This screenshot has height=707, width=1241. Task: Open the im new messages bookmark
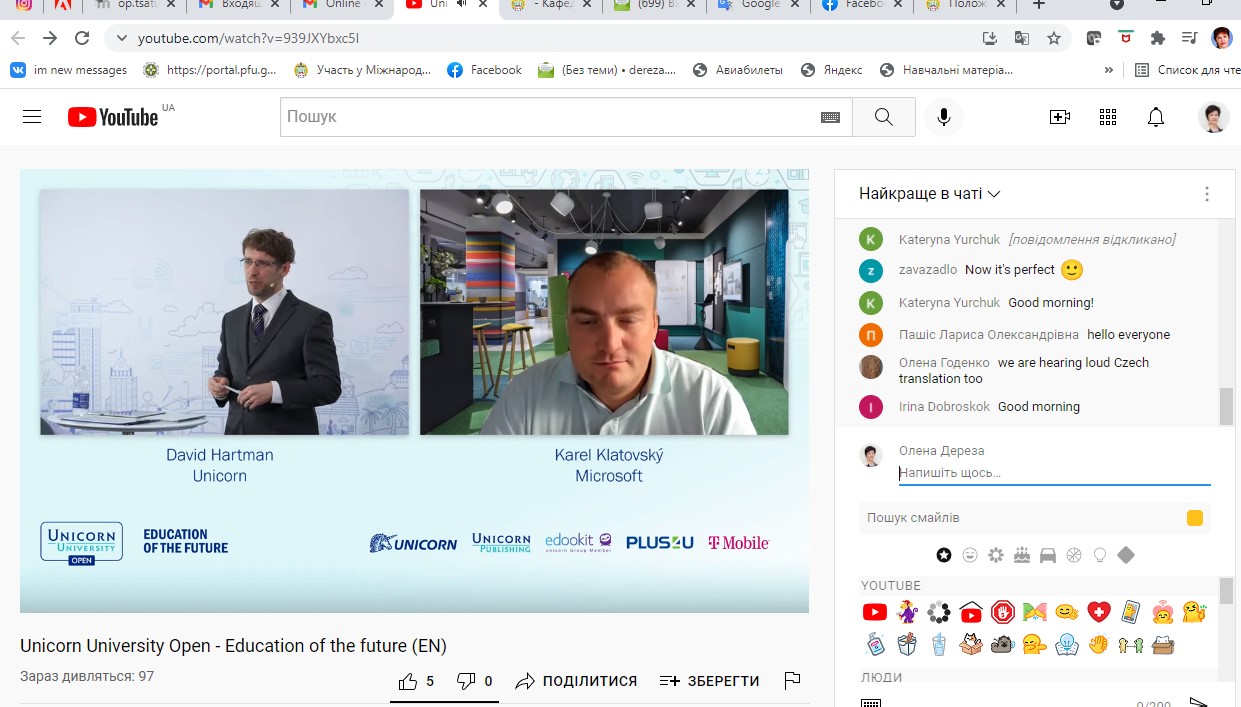pos(68,70)
